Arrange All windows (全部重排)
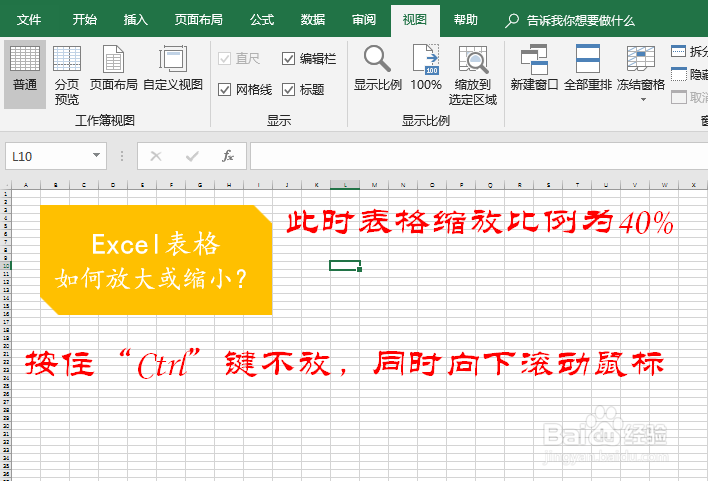 588,68
